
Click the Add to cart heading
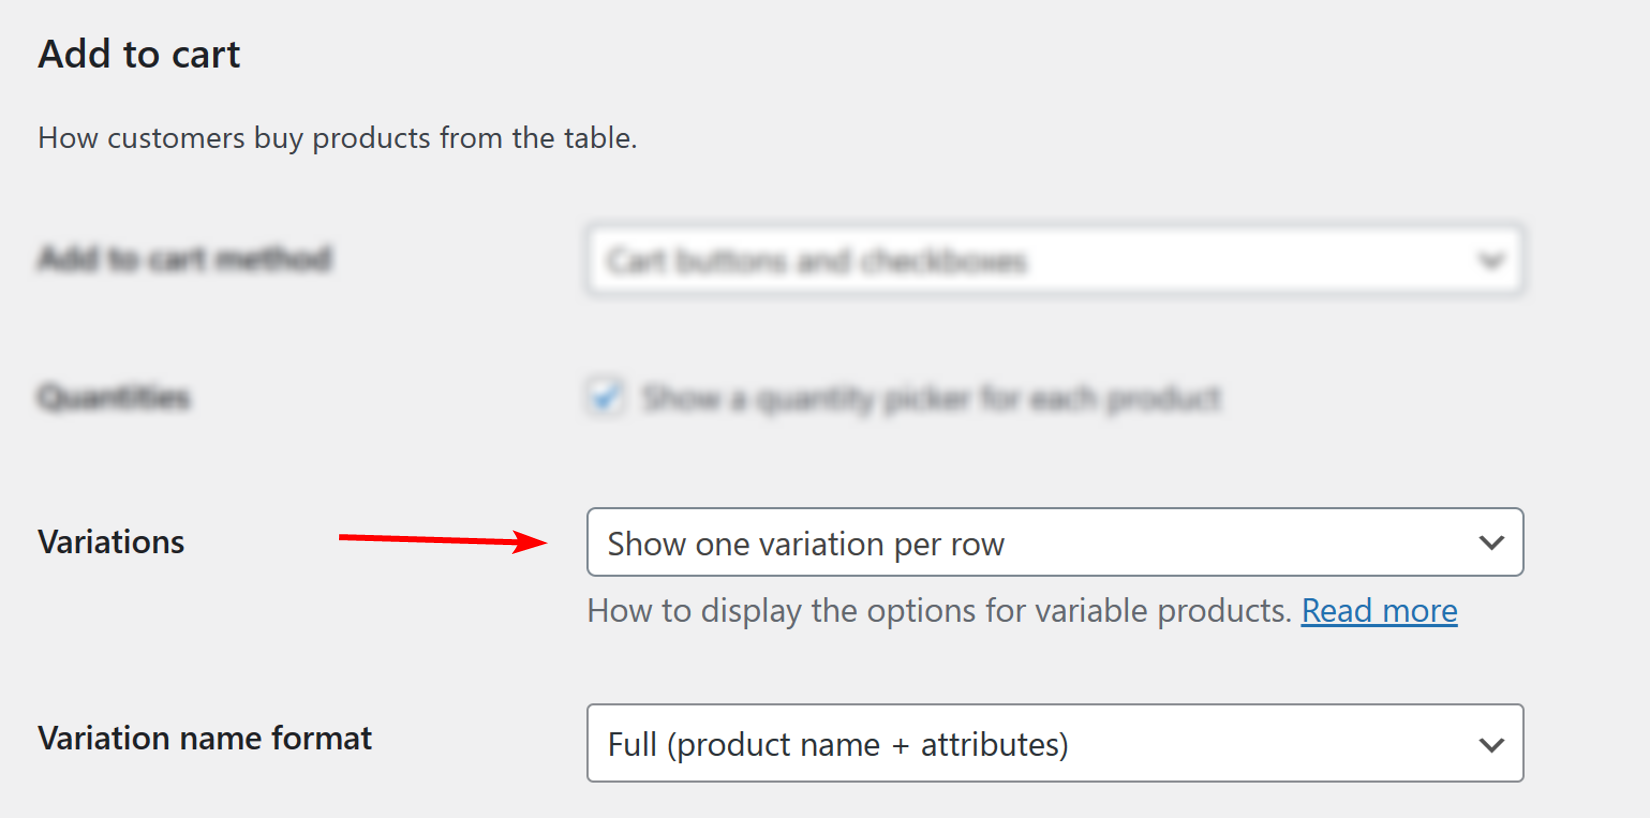click(x=138, y=54)
